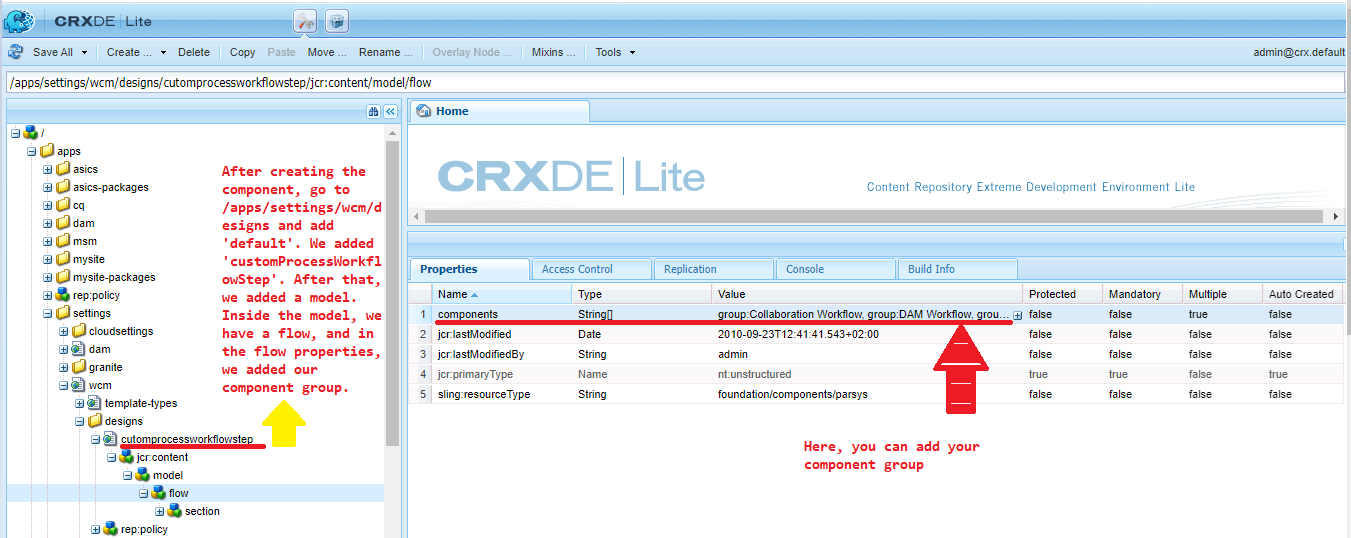Click the rep:policy icon under apps

click(62, 295)
